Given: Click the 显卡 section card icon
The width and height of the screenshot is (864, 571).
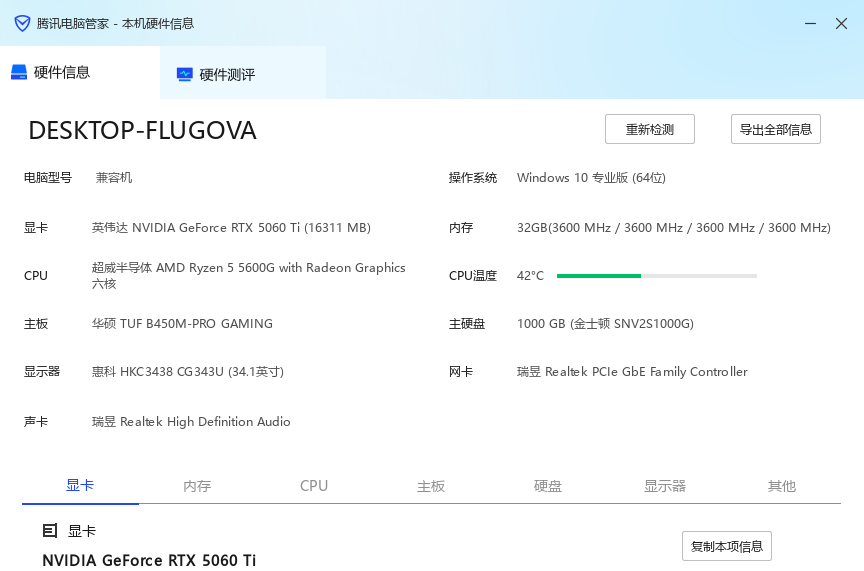Looking at the screenshot, I should pyautogui.click(x=50, y=531).
